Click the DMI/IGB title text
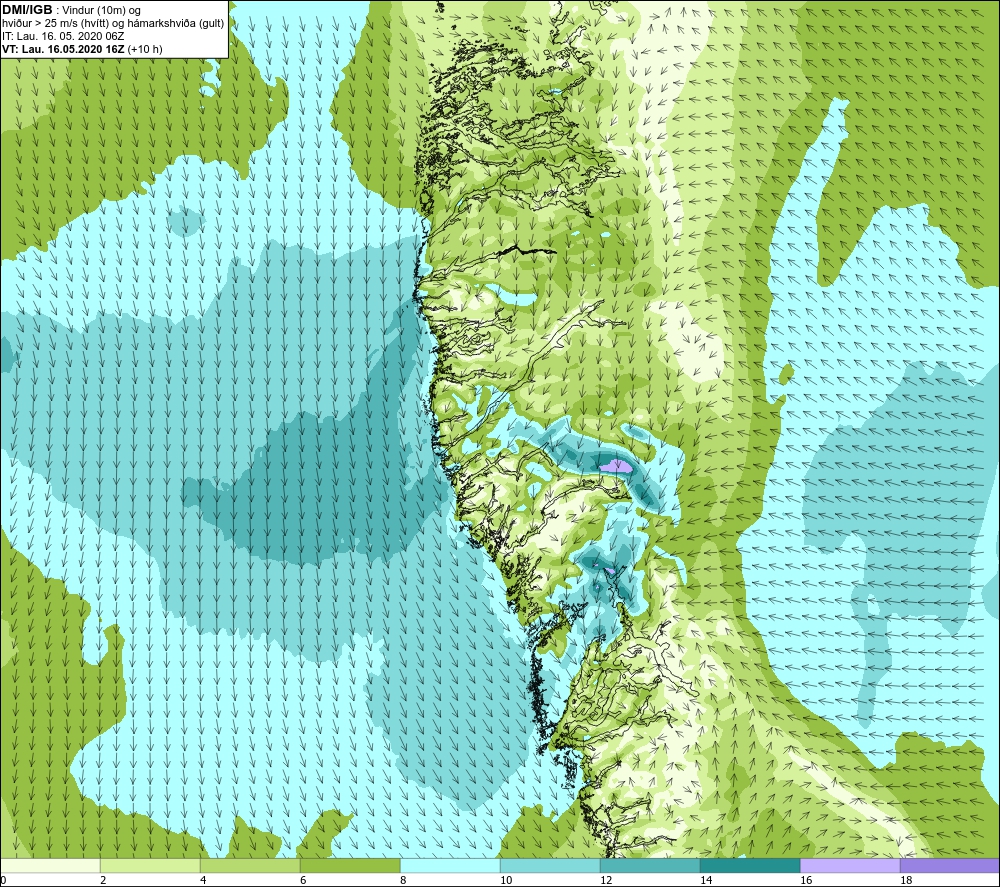Screen dimensions: 1000x887 coord(27,10)
